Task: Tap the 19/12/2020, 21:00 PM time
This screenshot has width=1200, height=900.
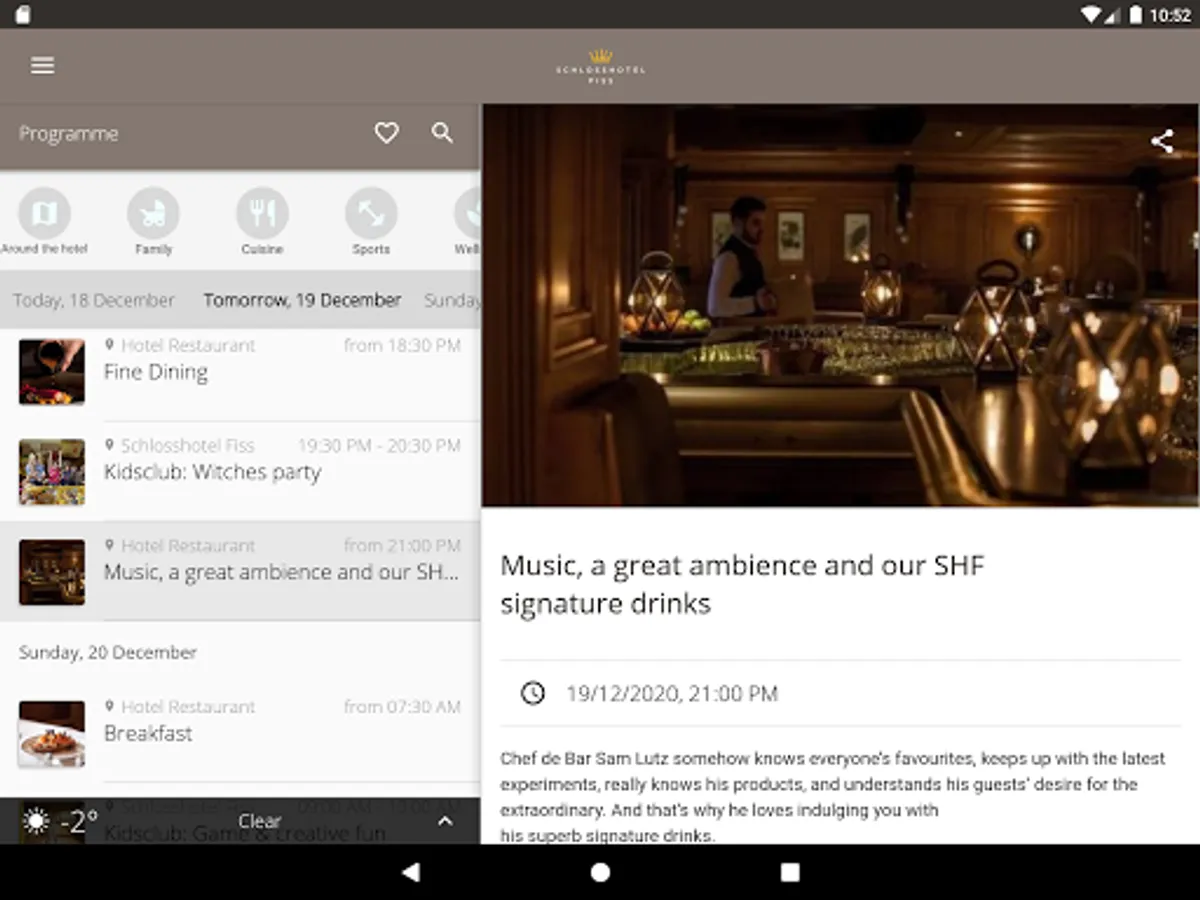Action: point(672,693)
